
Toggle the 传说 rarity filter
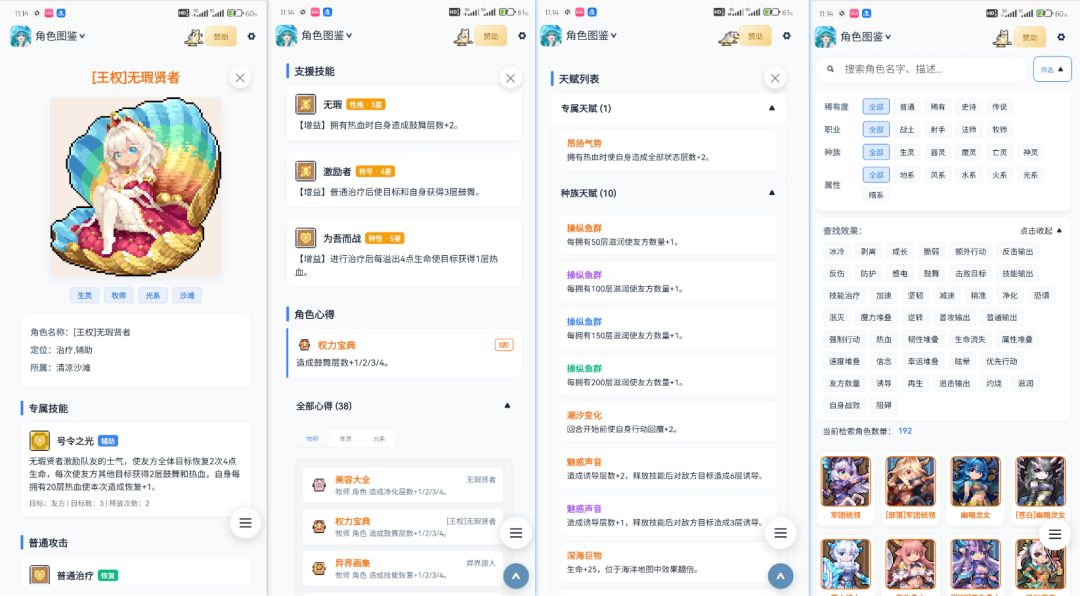tap(999, 107)
